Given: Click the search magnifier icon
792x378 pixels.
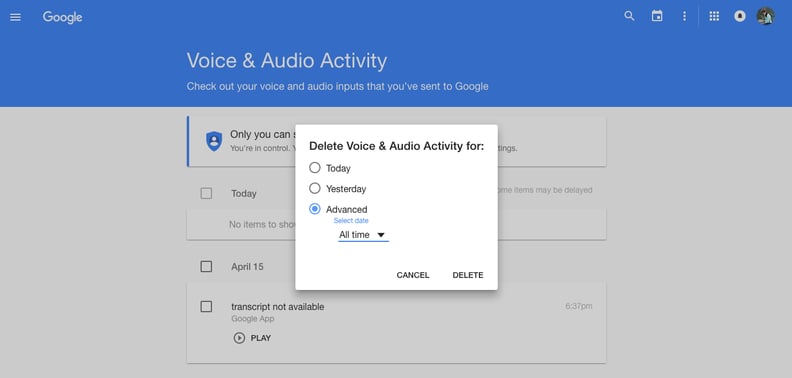Looking at the screenshot, I should click(629, 16).
